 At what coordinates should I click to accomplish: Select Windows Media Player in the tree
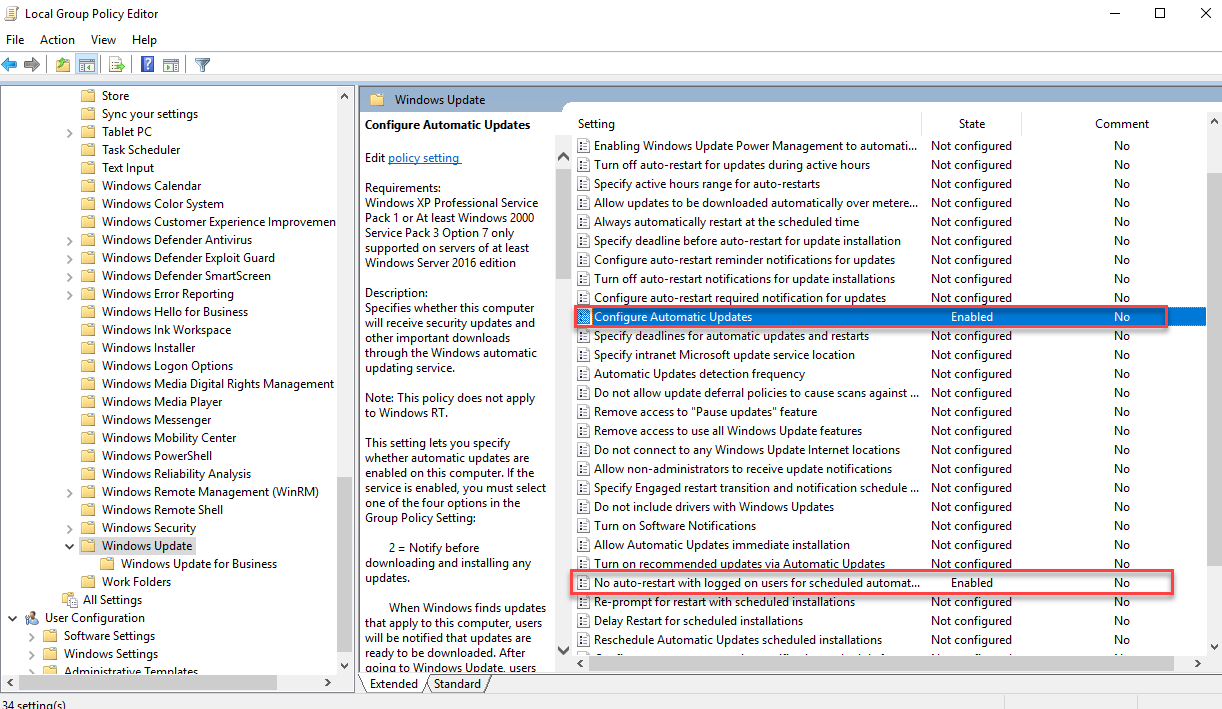162,402
